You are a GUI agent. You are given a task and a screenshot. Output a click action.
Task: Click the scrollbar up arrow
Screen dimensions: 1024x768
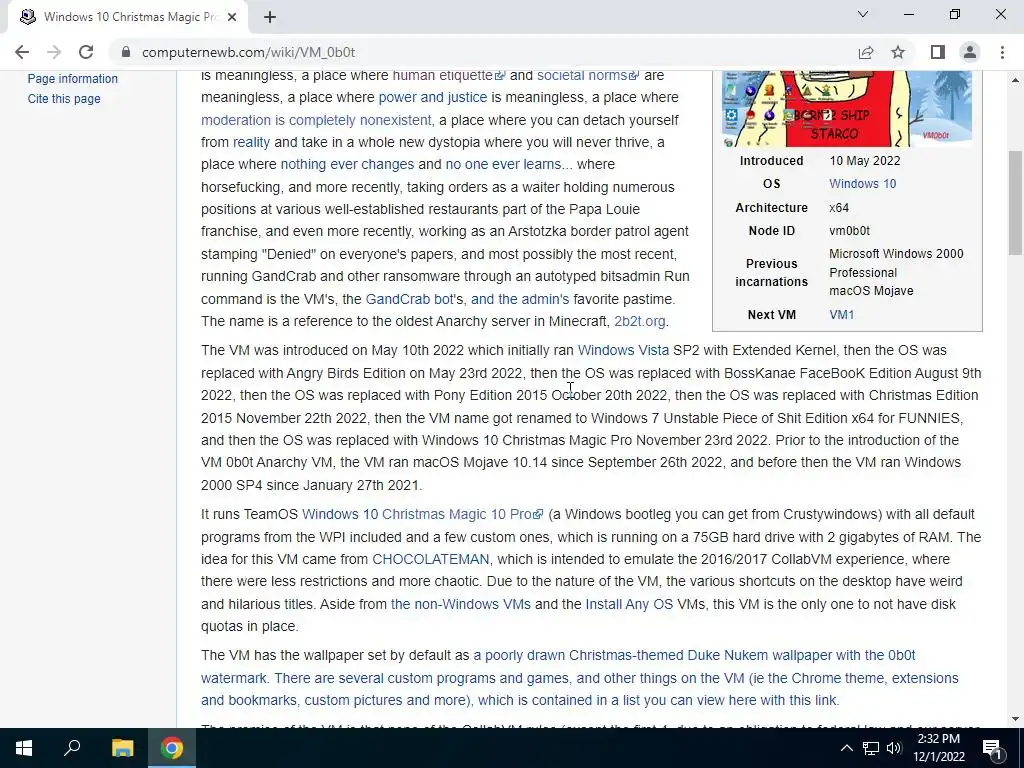click(x=1015, y=79)
